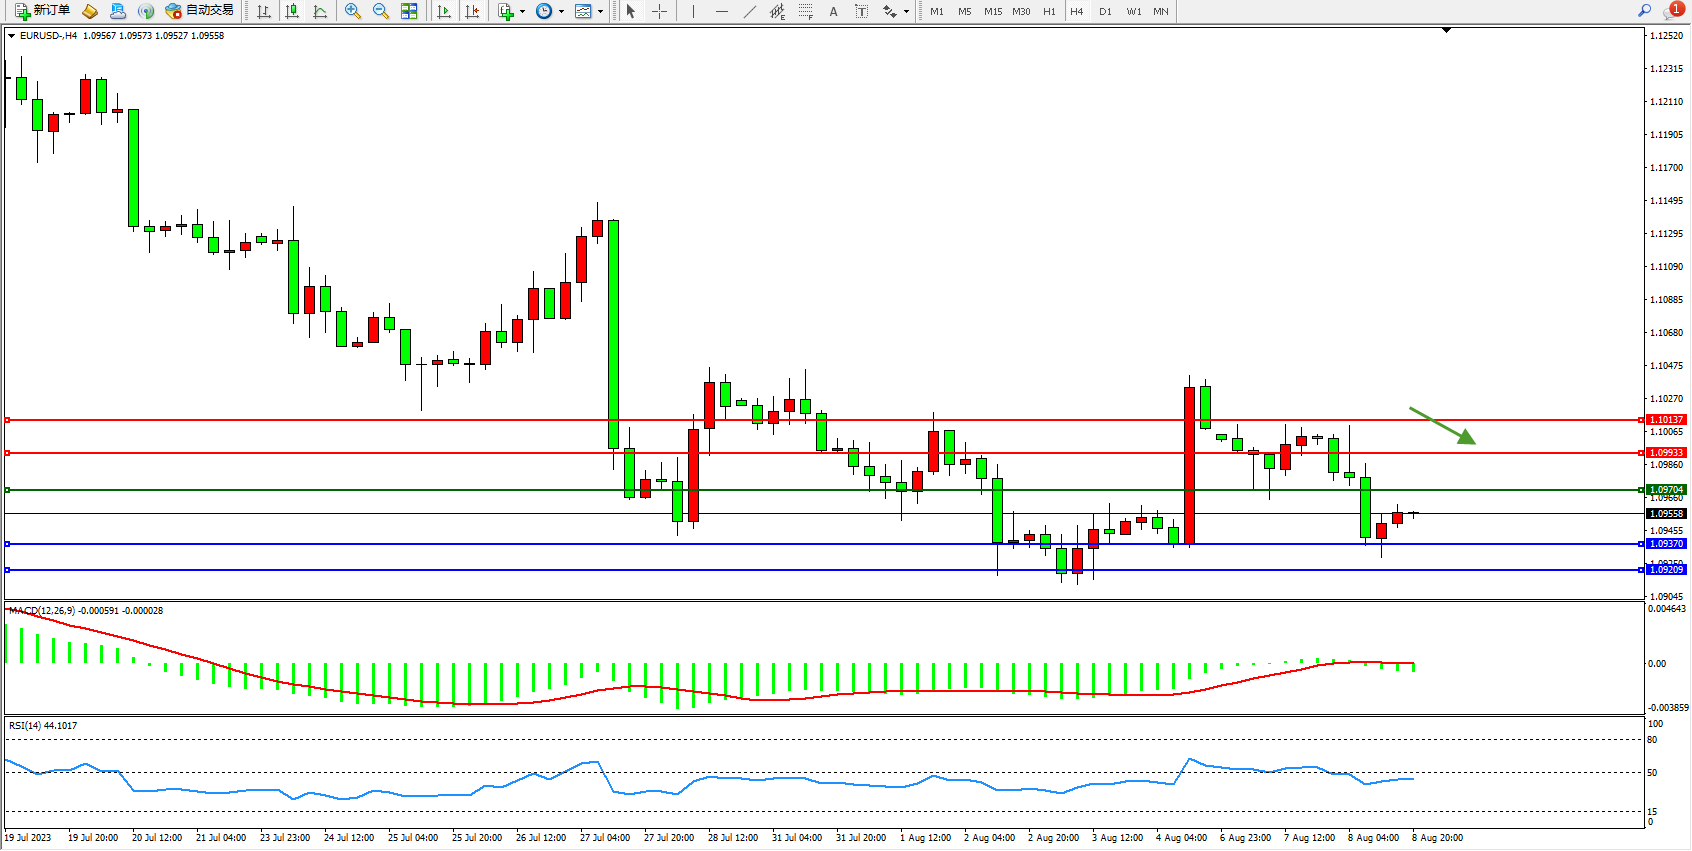The height and width of the screenshot is (851, 1692).
Task: Switch to the D1 timeframe
Action: click(1105, 12)
